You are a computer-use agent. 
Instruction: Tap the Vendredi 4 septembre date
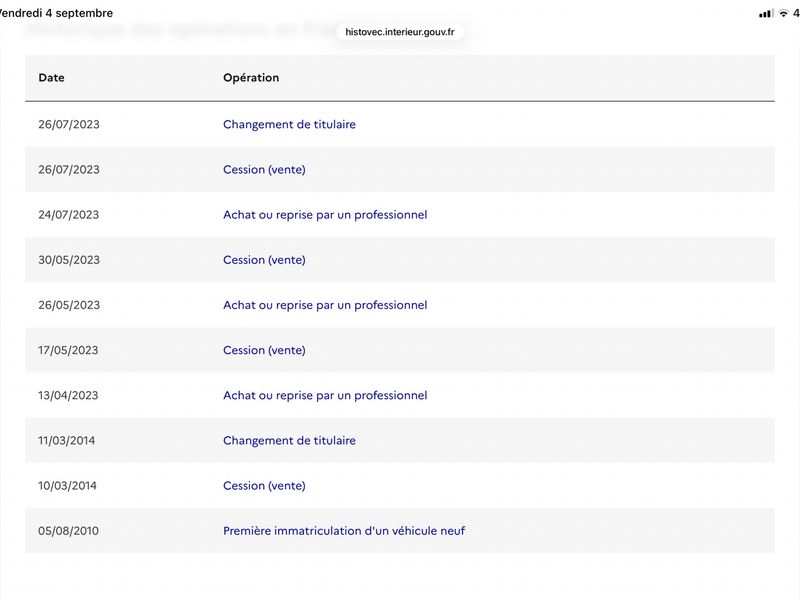56,13
